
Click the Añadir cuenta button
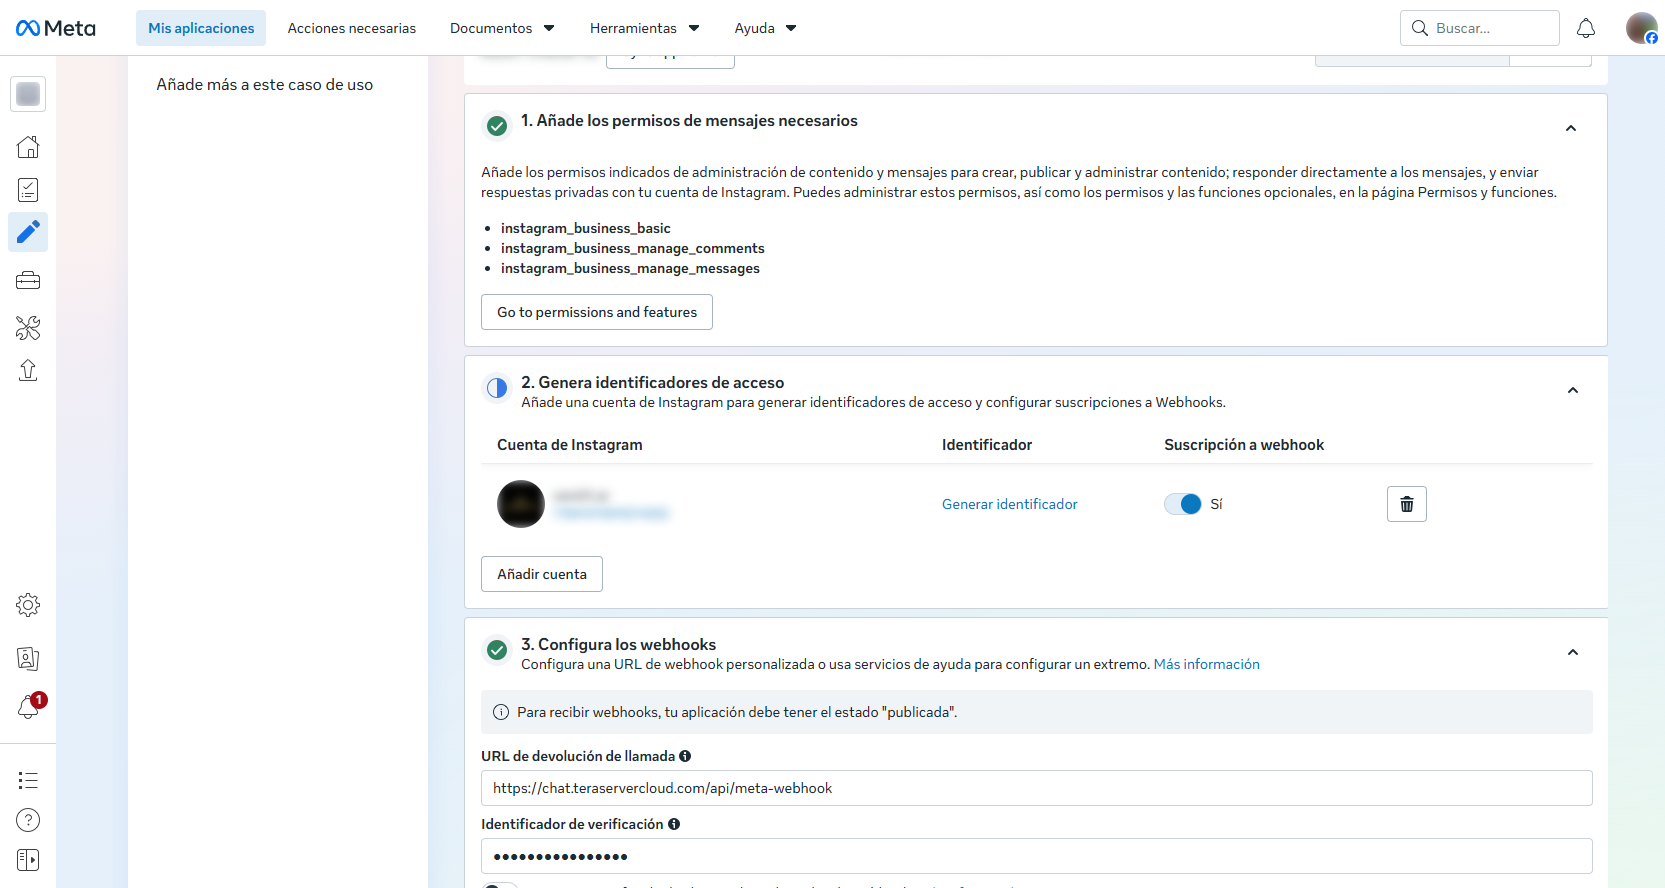point(542,574)
